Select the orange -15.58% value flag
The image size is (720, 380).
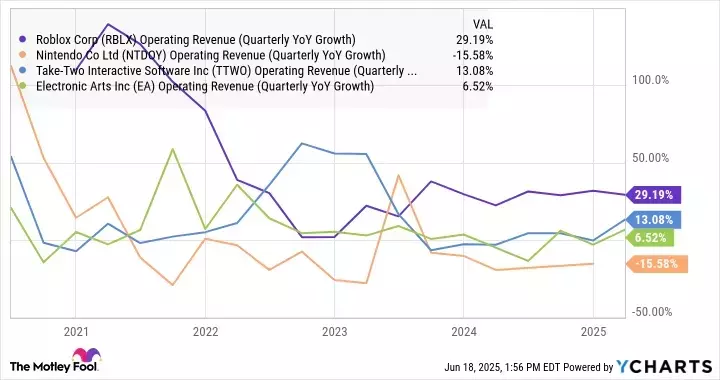[657, 264]
